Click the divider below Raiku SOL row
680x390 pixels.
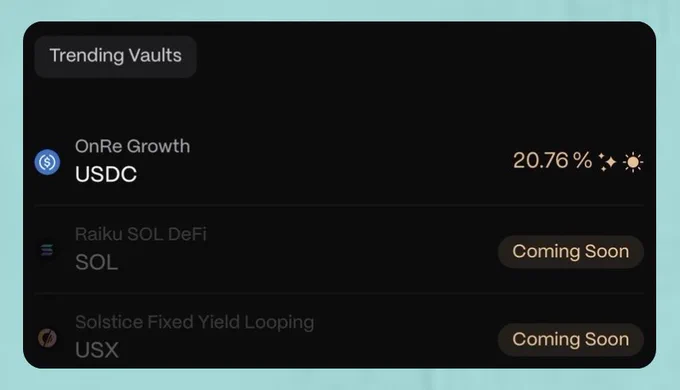[339, 293]
